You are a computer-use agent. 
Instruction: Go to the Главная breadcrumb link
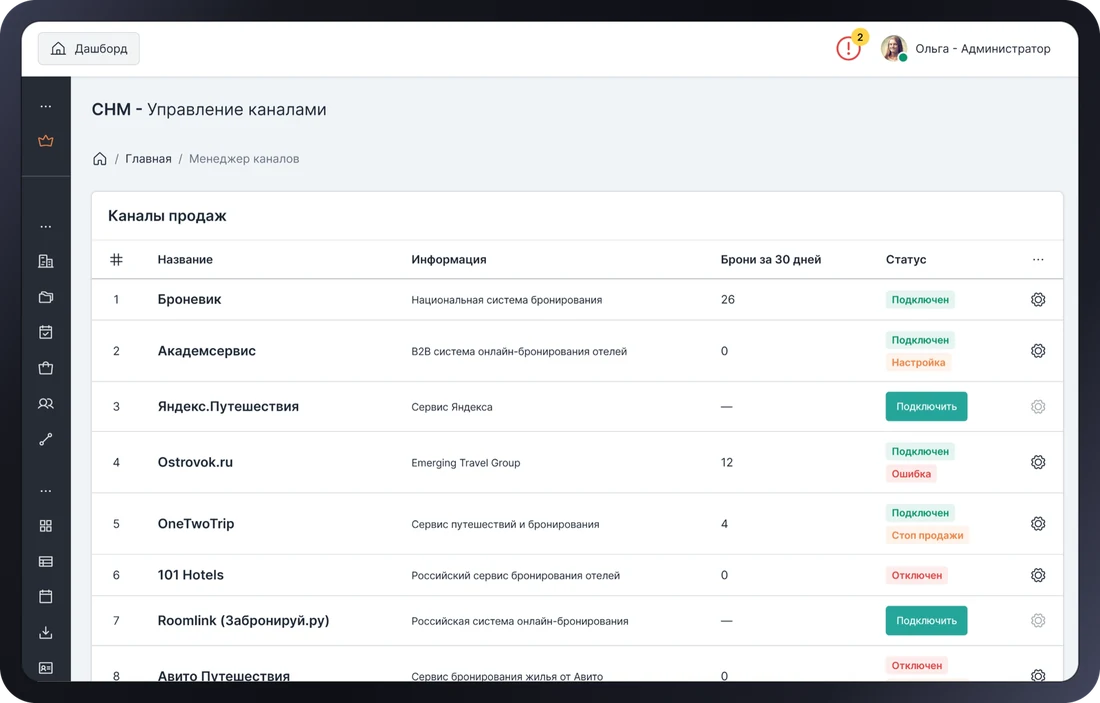[x=148, y=159]
